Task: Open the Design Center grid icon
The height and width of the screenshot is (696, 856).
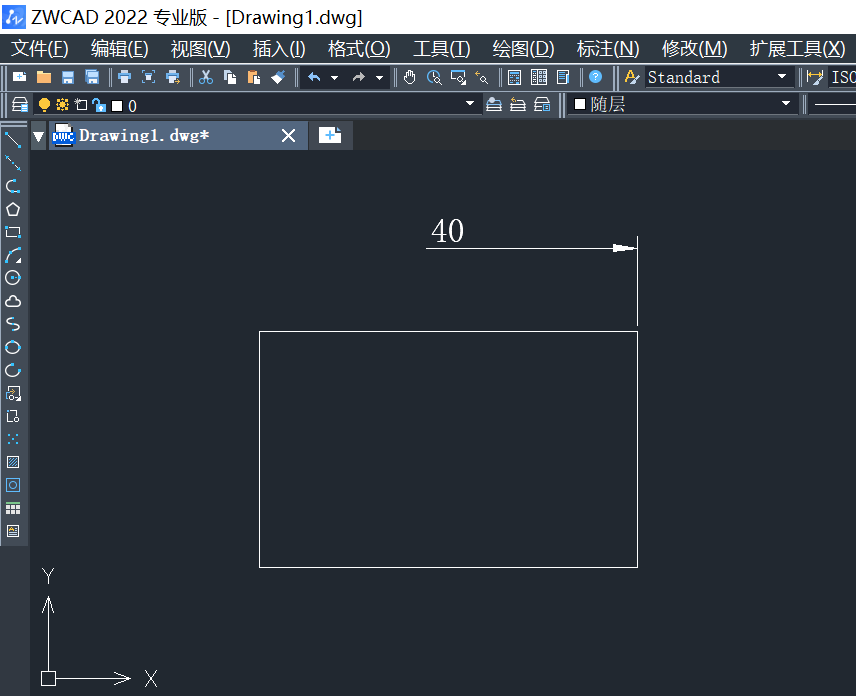Action: coord(539,78)
